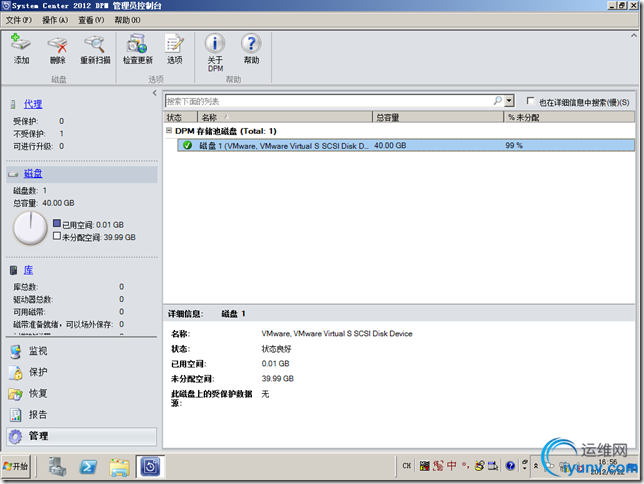Click the soft keyboard icon in the language bar

pos(493,466)
